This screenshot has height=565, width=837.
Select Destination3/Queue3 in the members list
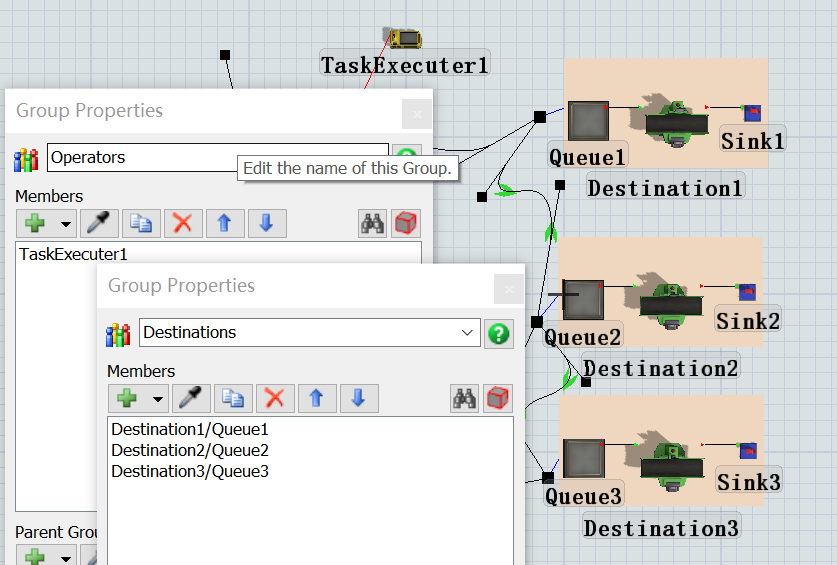pos(190,472)
